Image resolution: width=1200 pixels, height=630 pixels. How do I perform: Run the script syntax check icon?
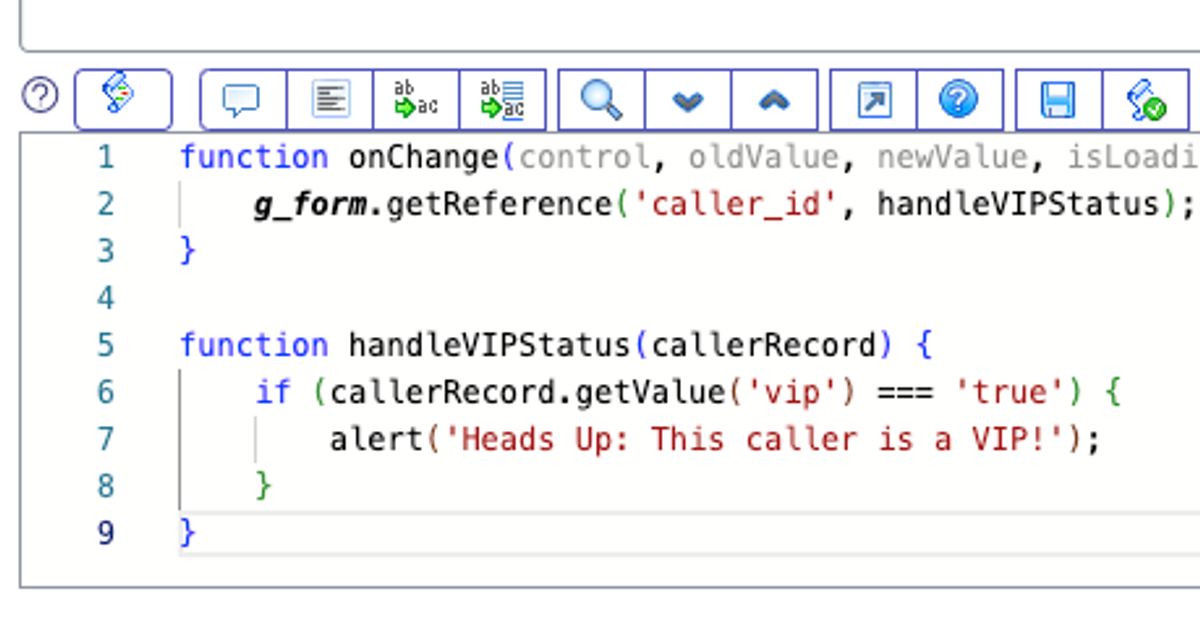point(1146,100)
